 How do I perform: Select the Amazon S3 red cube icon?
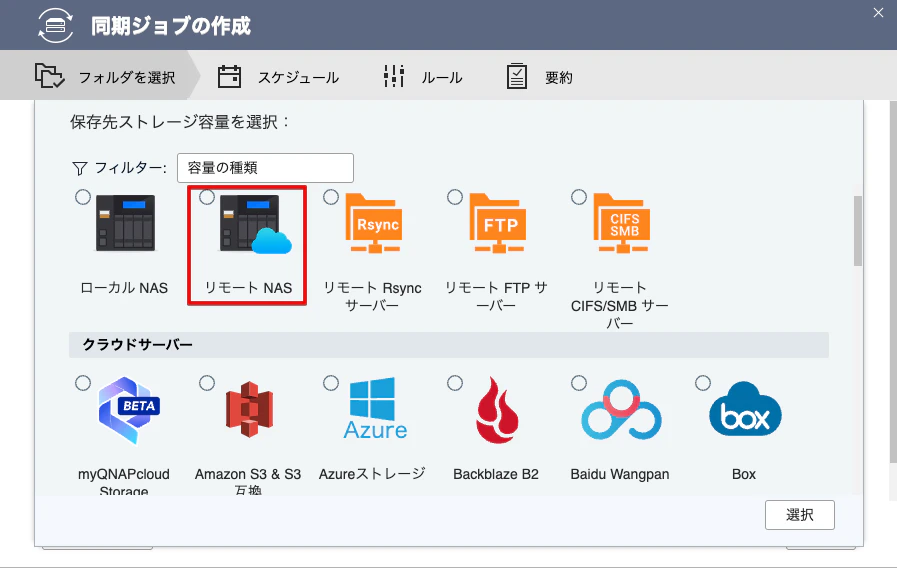point(249,410)
